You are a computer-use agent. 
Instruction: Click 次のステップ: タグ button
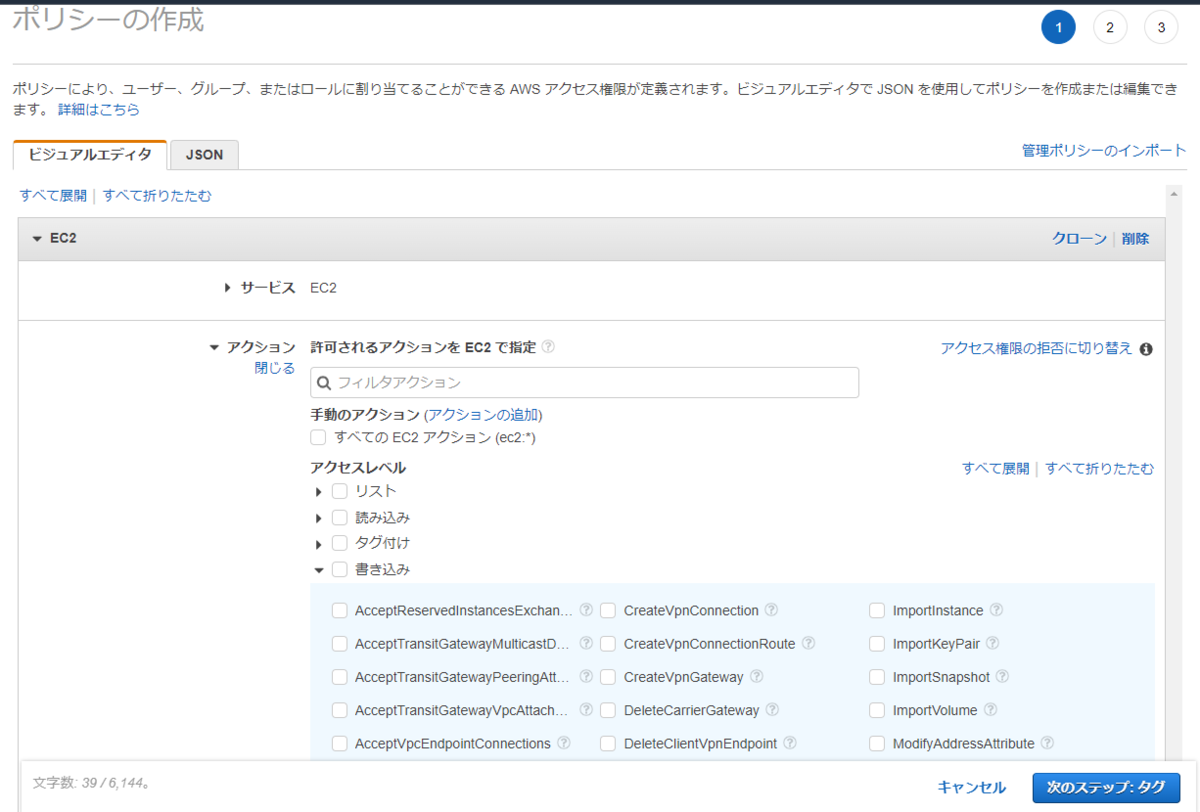(1106, 787)
